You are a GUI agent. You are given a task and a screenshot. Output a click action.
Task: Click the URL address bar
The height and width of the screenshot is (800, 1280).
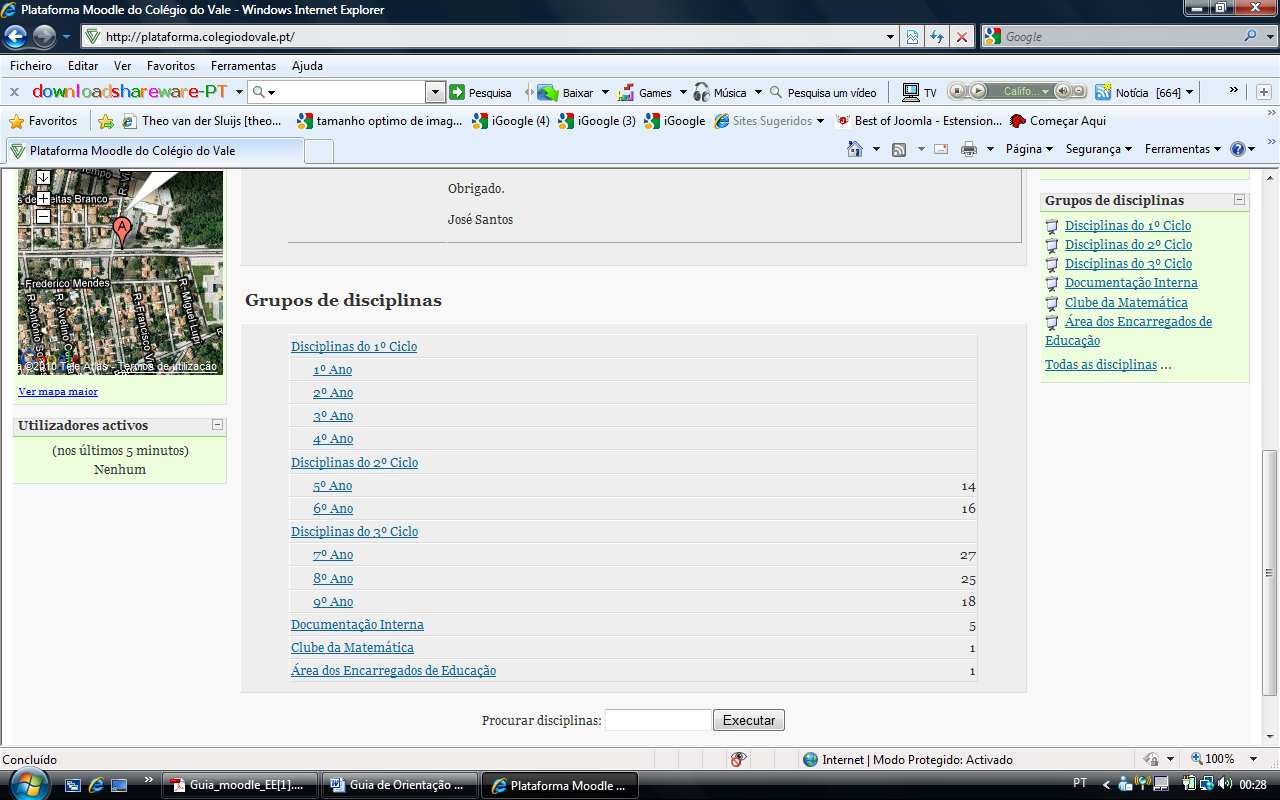pyautogui.click(x=490, y=37)
